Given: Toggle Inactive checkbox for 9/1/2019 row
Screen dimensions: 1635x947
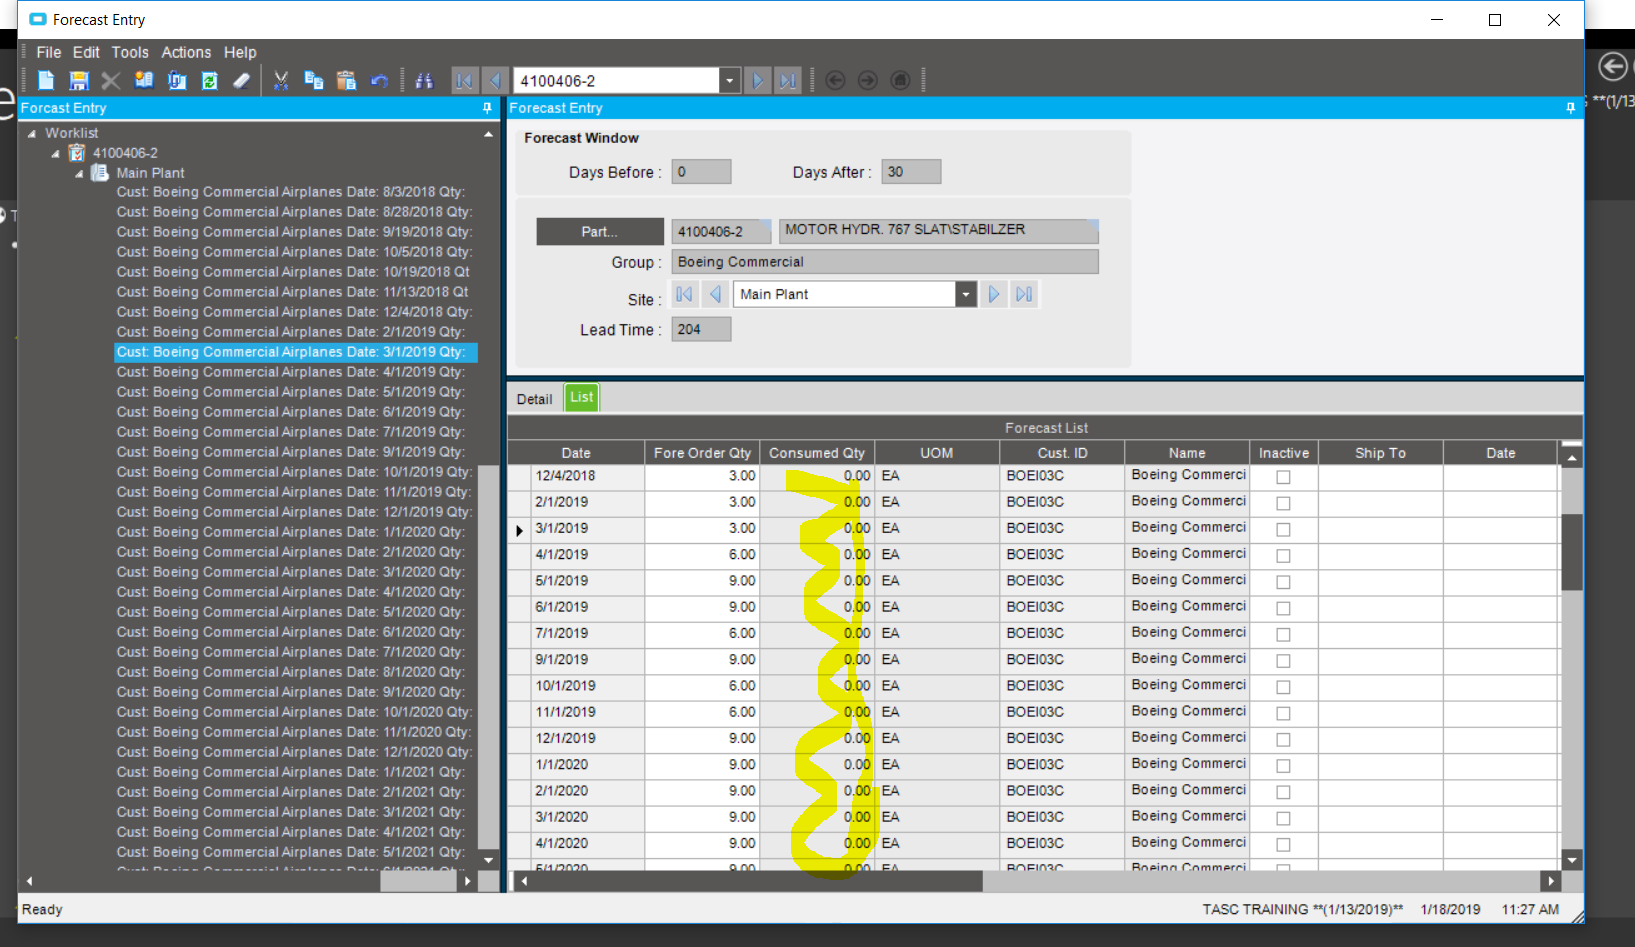Looking at the screenshot, I should [x=1283, y=660].
